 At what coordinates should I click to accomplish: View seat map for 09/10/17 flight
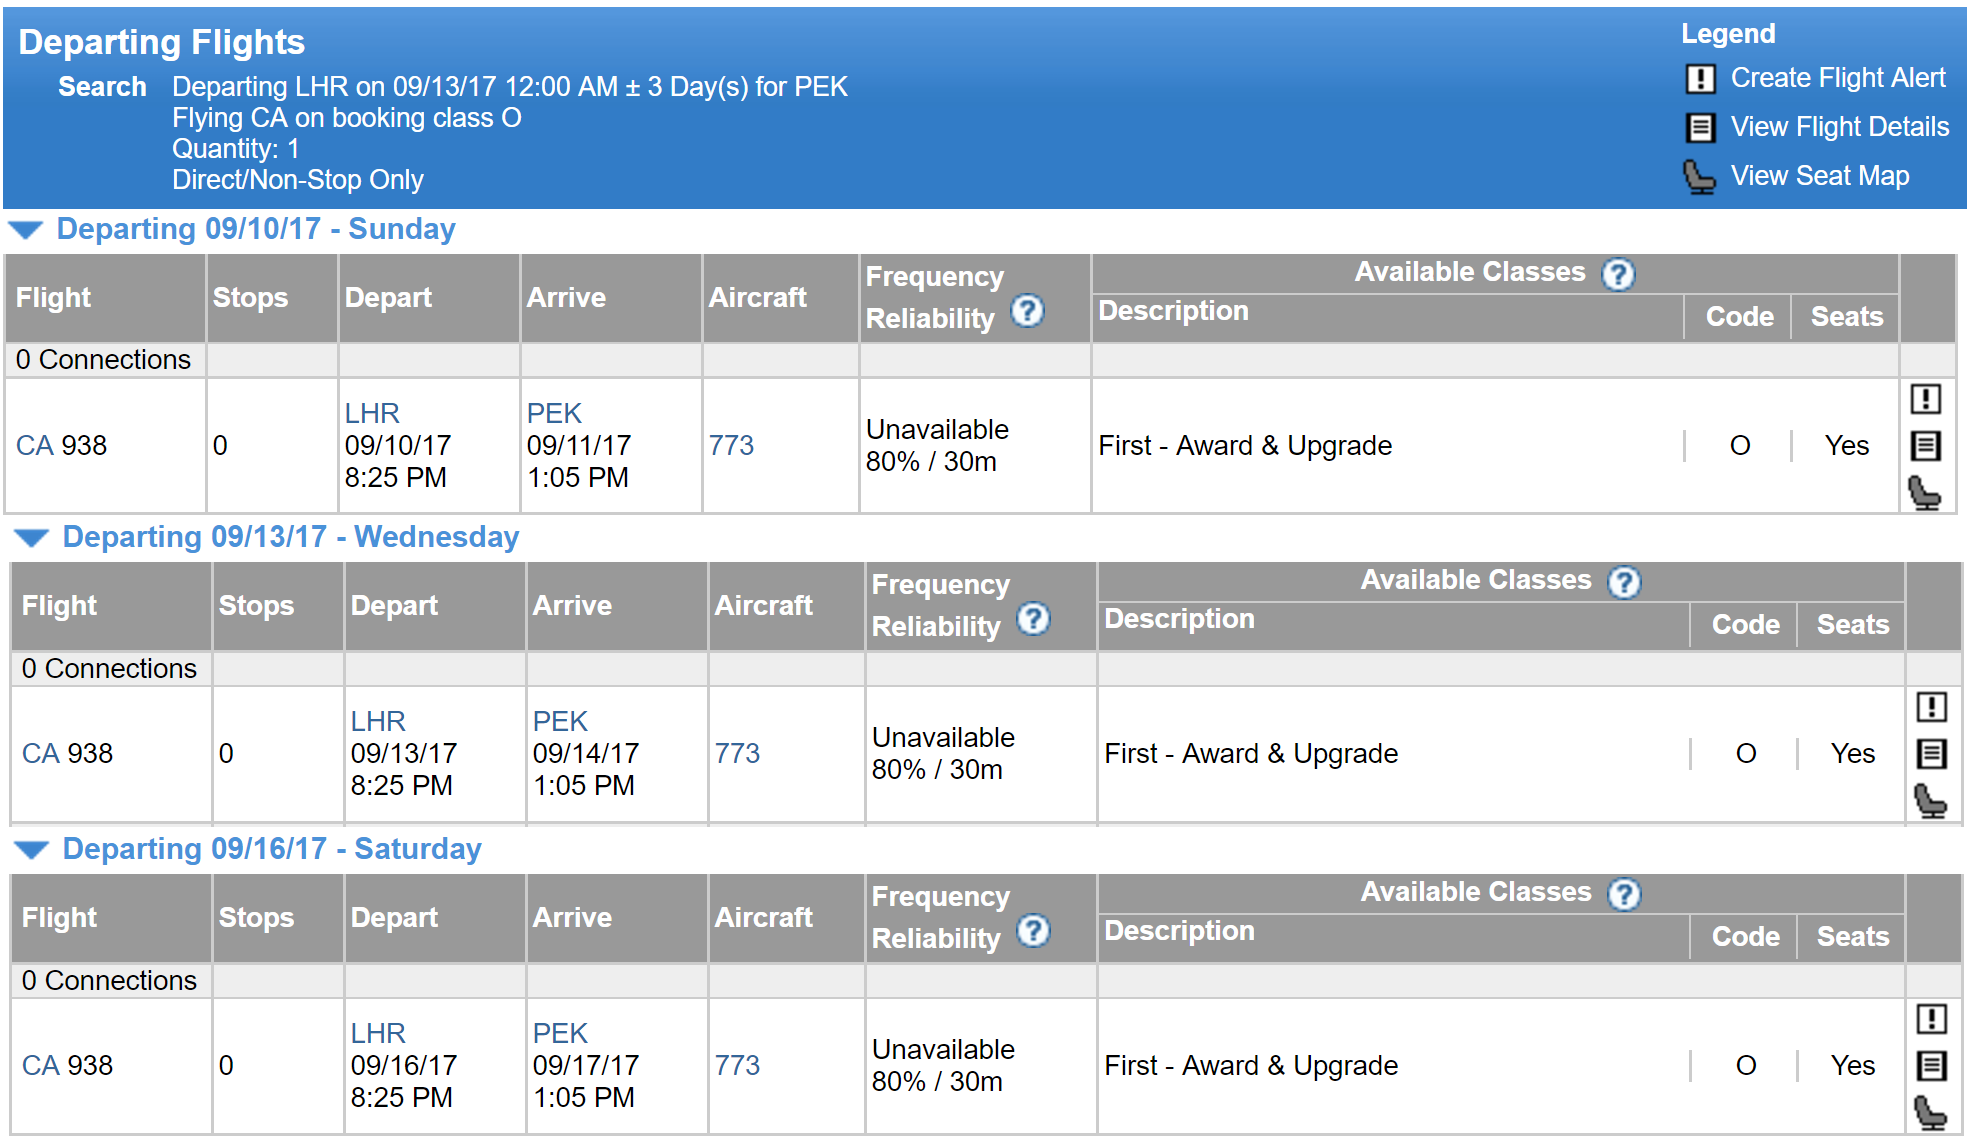pos(1925,493)
